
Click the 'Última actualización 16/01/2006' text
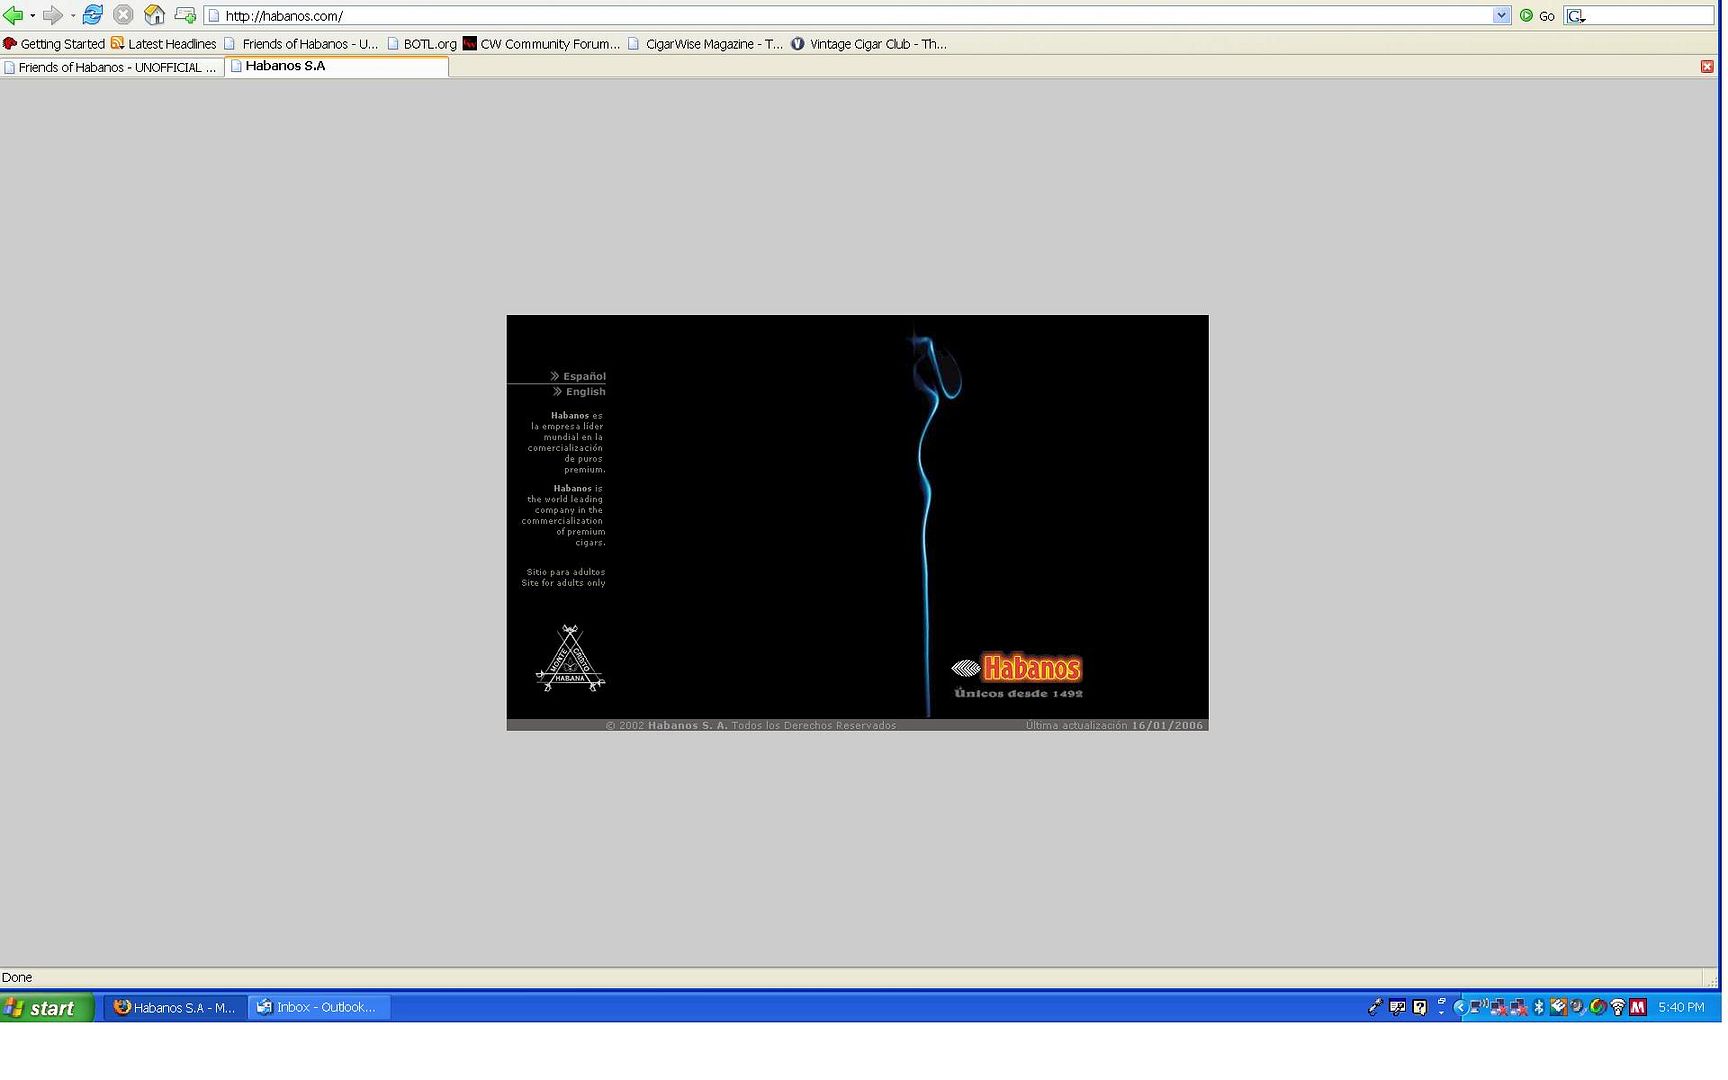(x=1114, y=725)
